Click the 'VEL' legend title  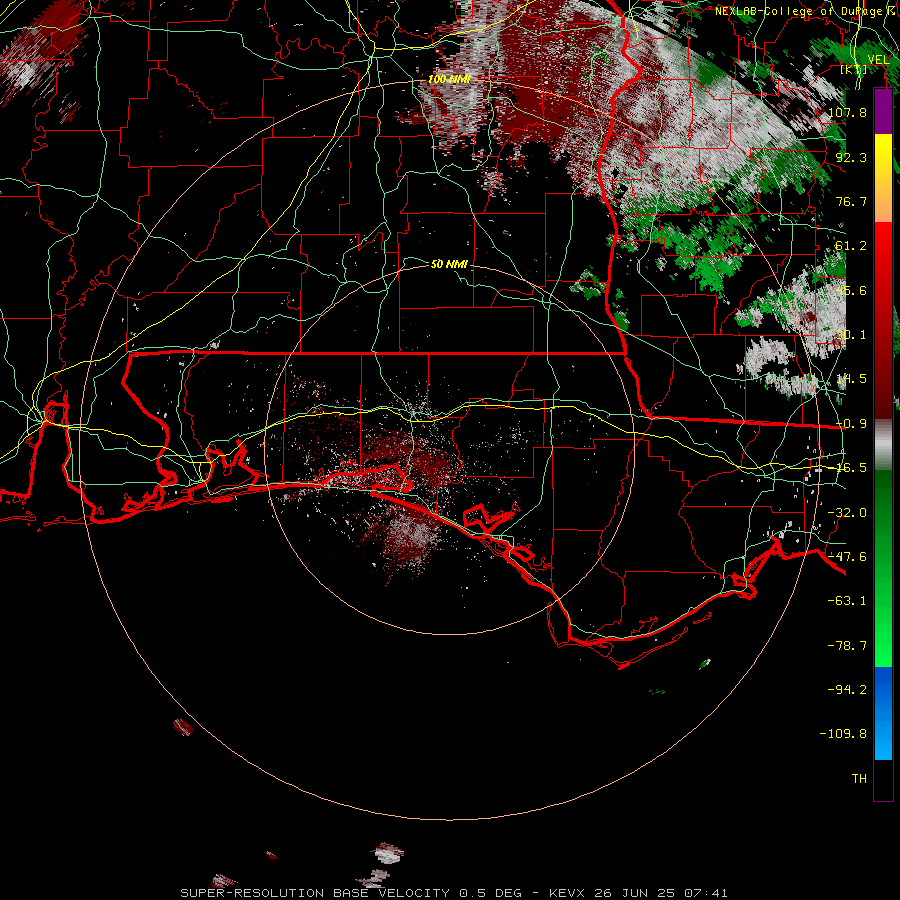879,60
